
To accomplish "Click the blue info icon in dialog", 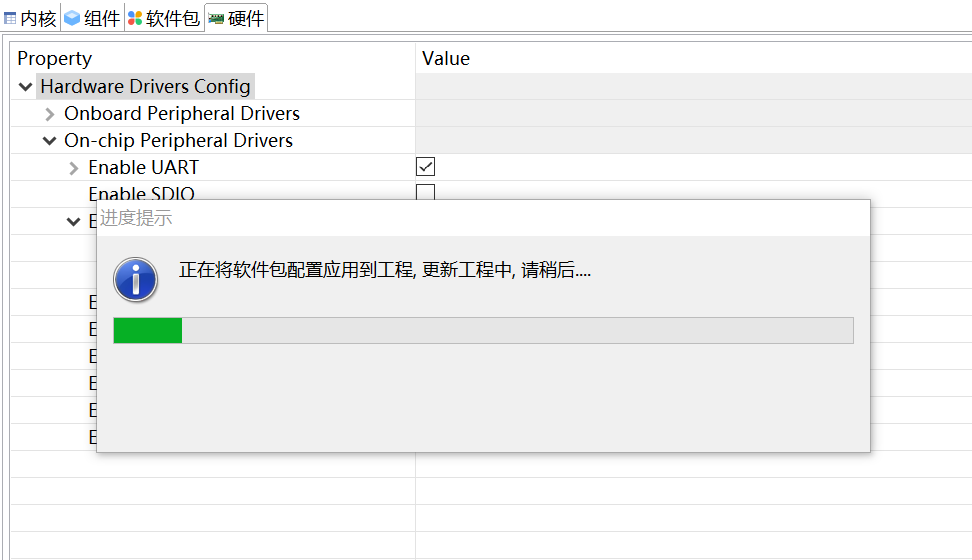I will (136, 280).
